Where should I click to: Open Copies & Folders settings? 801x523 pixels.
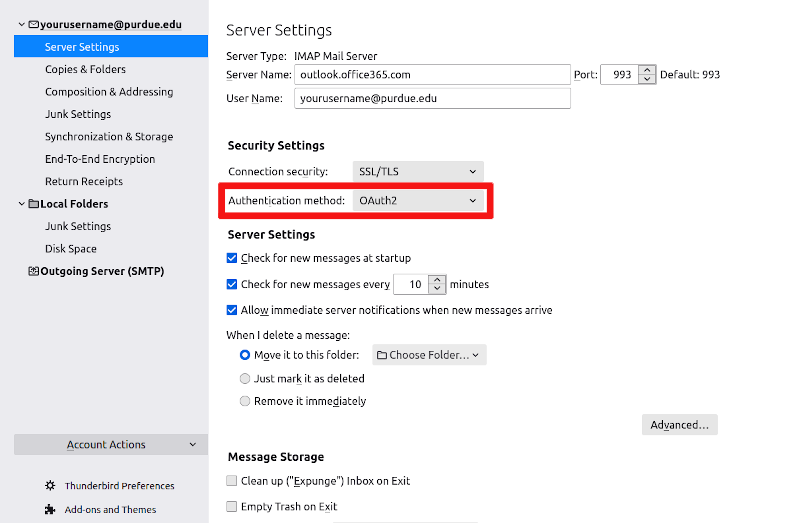pos(83,69)
